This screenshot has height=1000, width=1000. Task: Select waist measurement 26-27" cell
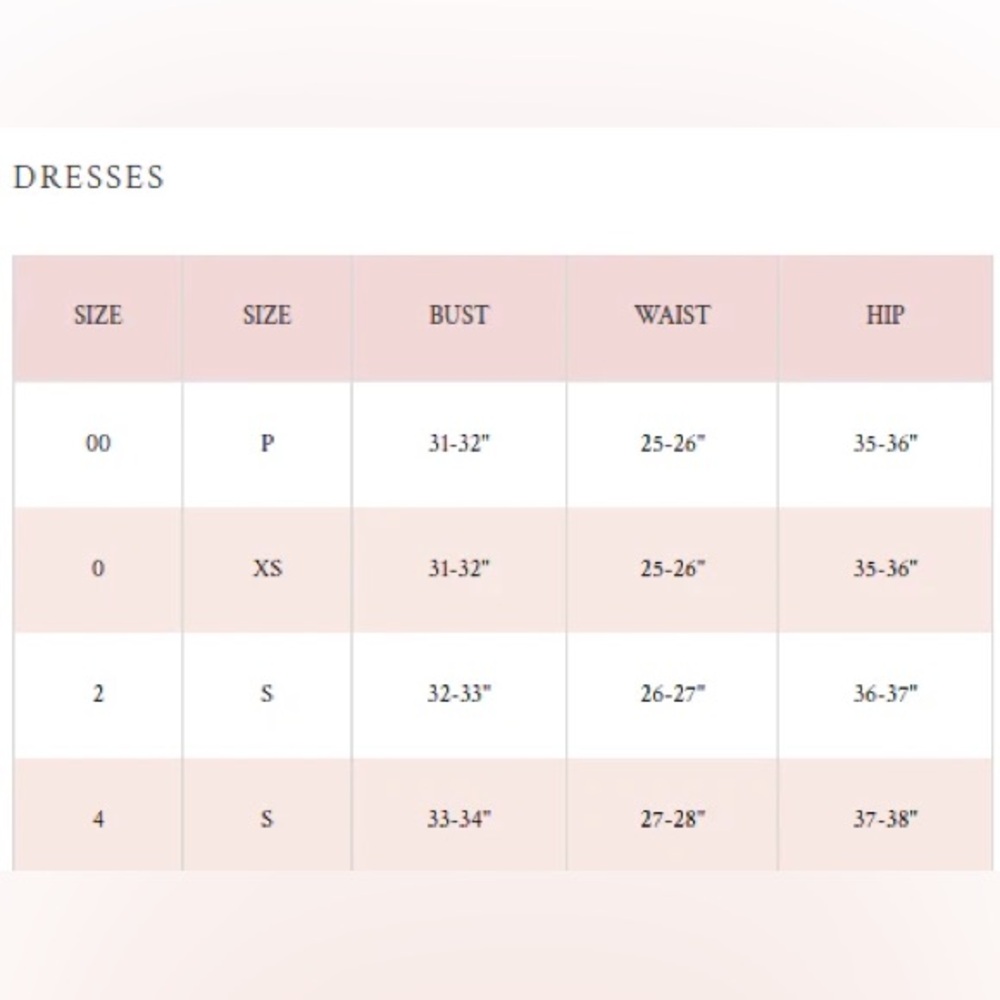click(x=672, y=693)
